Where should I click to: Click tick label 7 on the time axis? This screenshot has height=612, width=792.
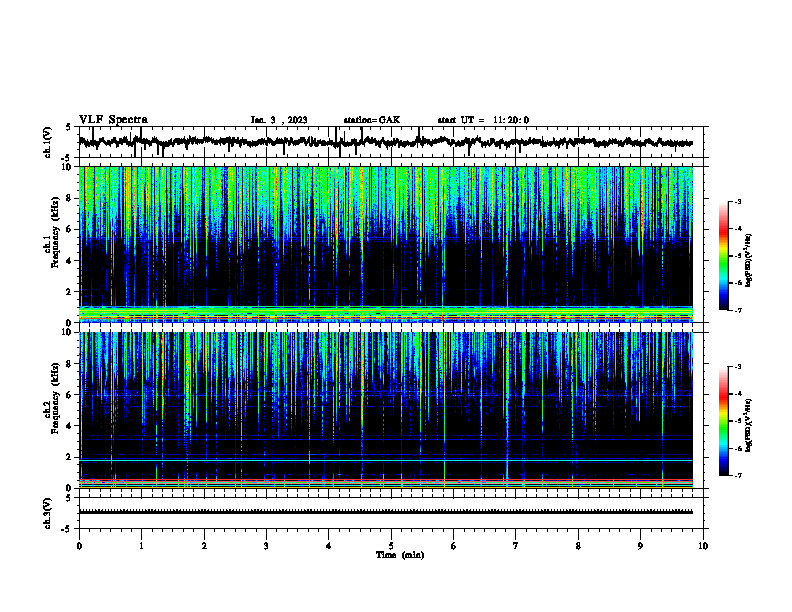point(516,546)
